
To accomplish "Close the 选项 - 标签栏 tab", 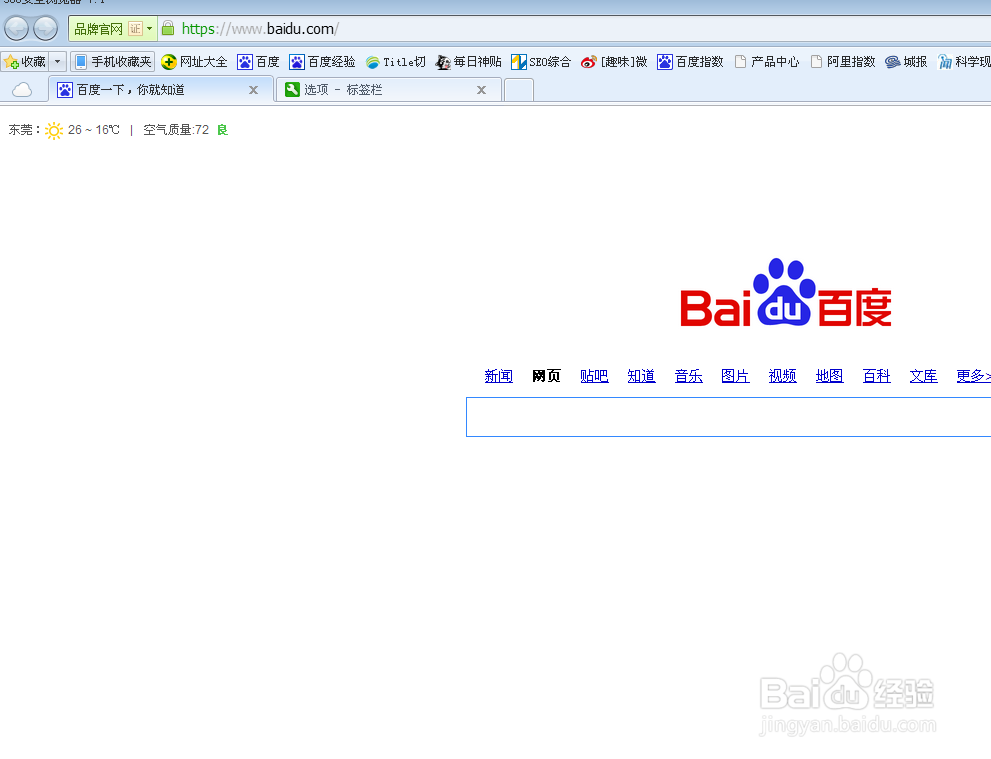I will click(x=482, y=90).
